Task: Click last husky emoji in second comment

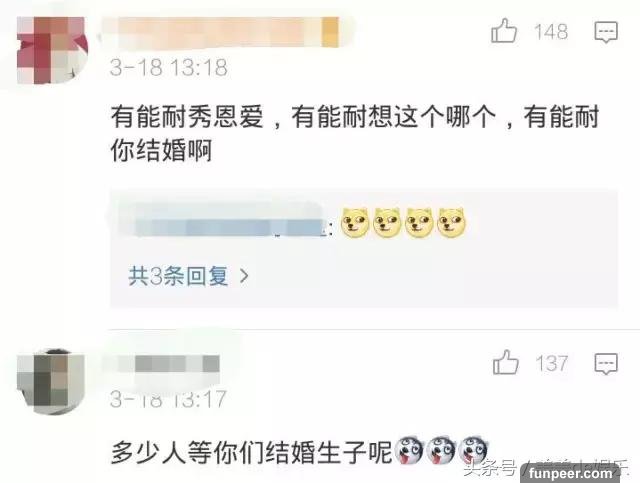Action: (473, 450)
